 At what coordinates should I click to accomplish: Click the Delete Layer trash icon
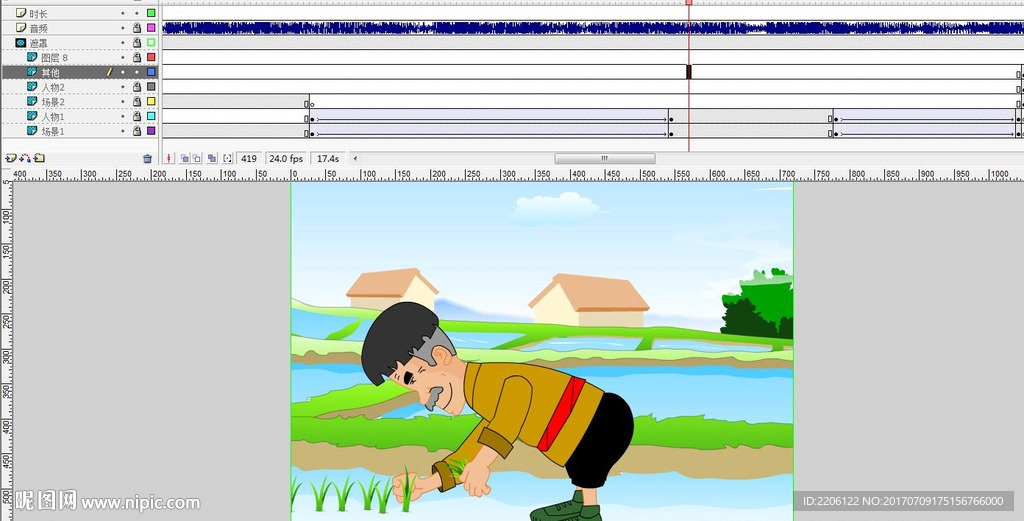click(148, 158)
